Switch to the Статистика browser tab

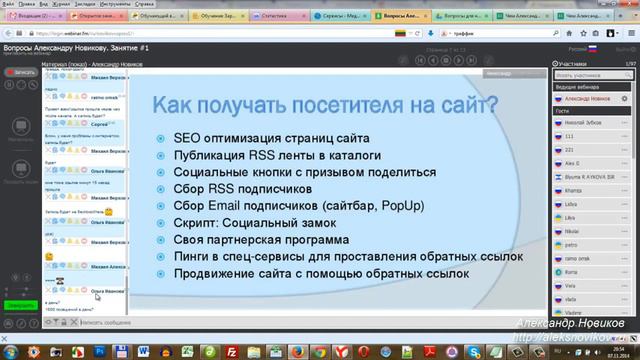(x=279, y=16)
